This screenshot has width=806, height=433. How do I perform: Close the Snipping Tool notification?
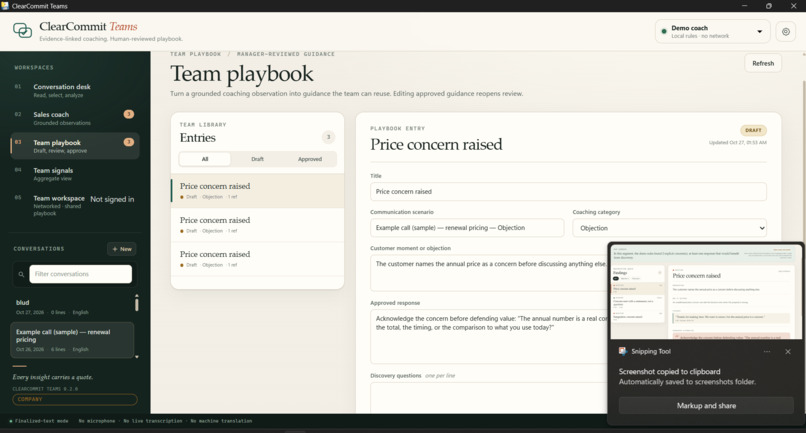[787, 352]
